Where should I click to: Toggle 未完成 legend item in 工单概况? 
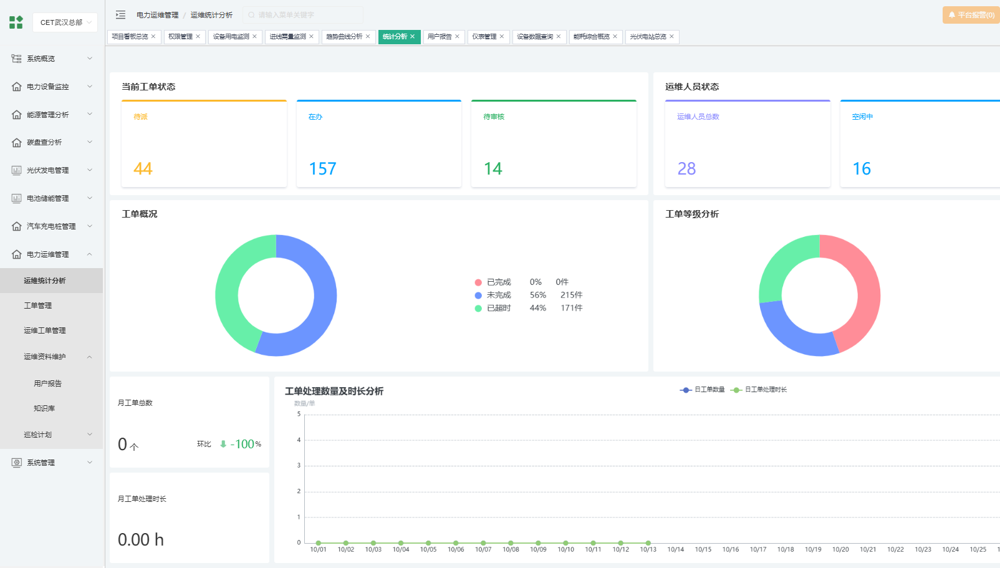[498, 295]
